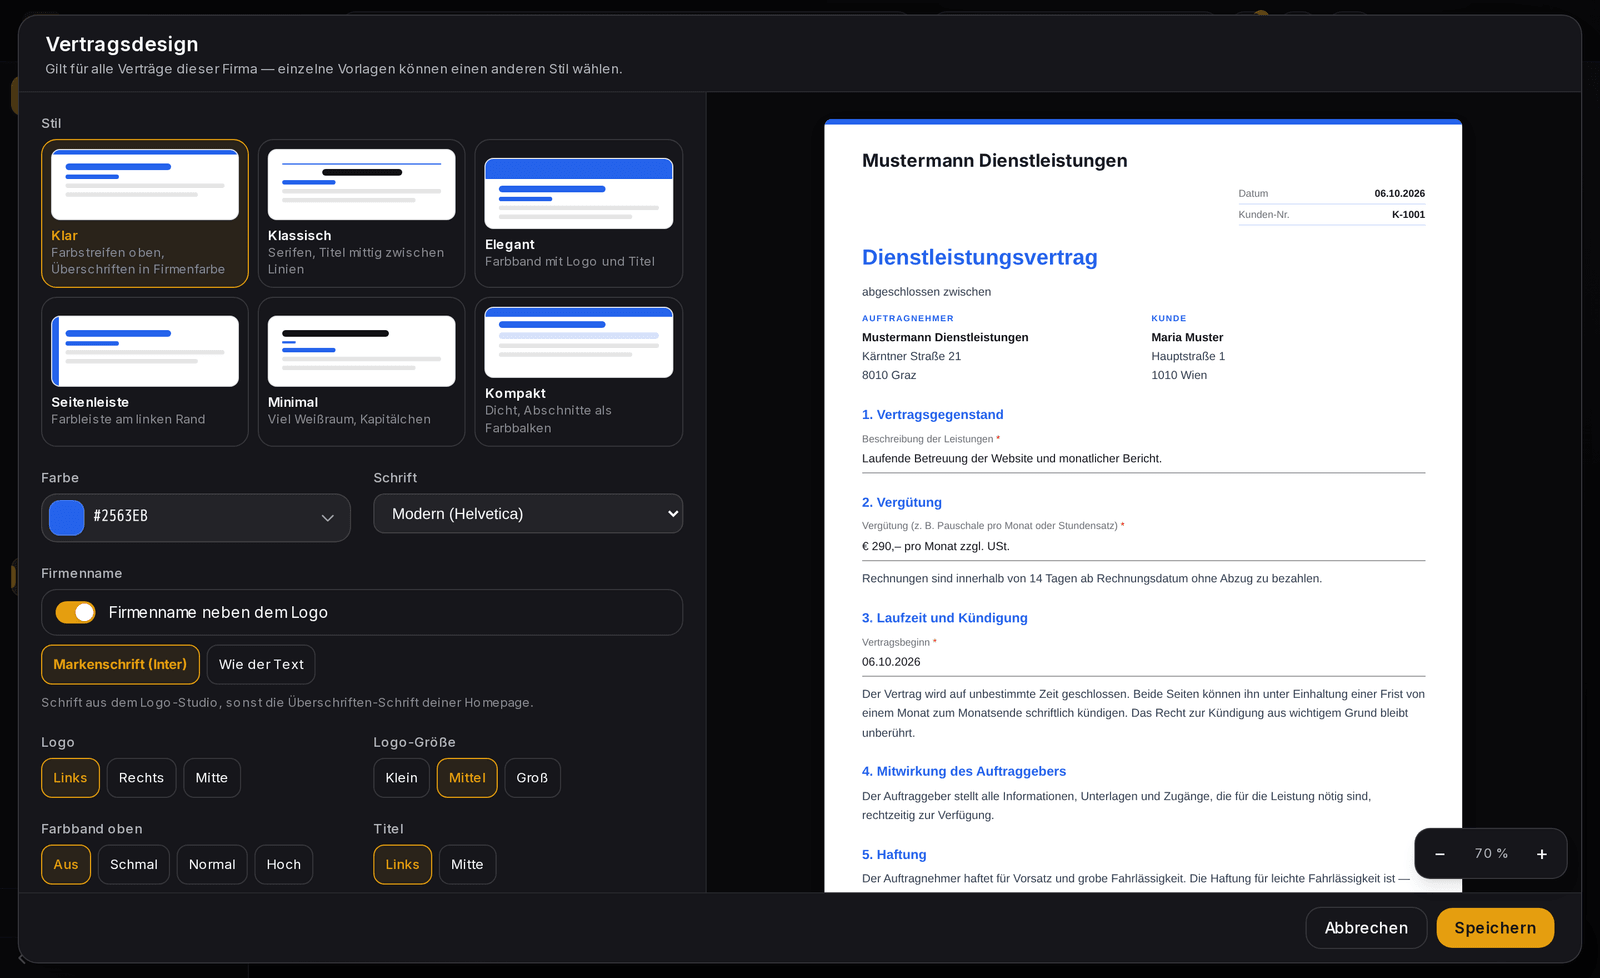Zoom out preview with minus icon
This screenshot has height=978, width=1600.
tap(1440, 854)
